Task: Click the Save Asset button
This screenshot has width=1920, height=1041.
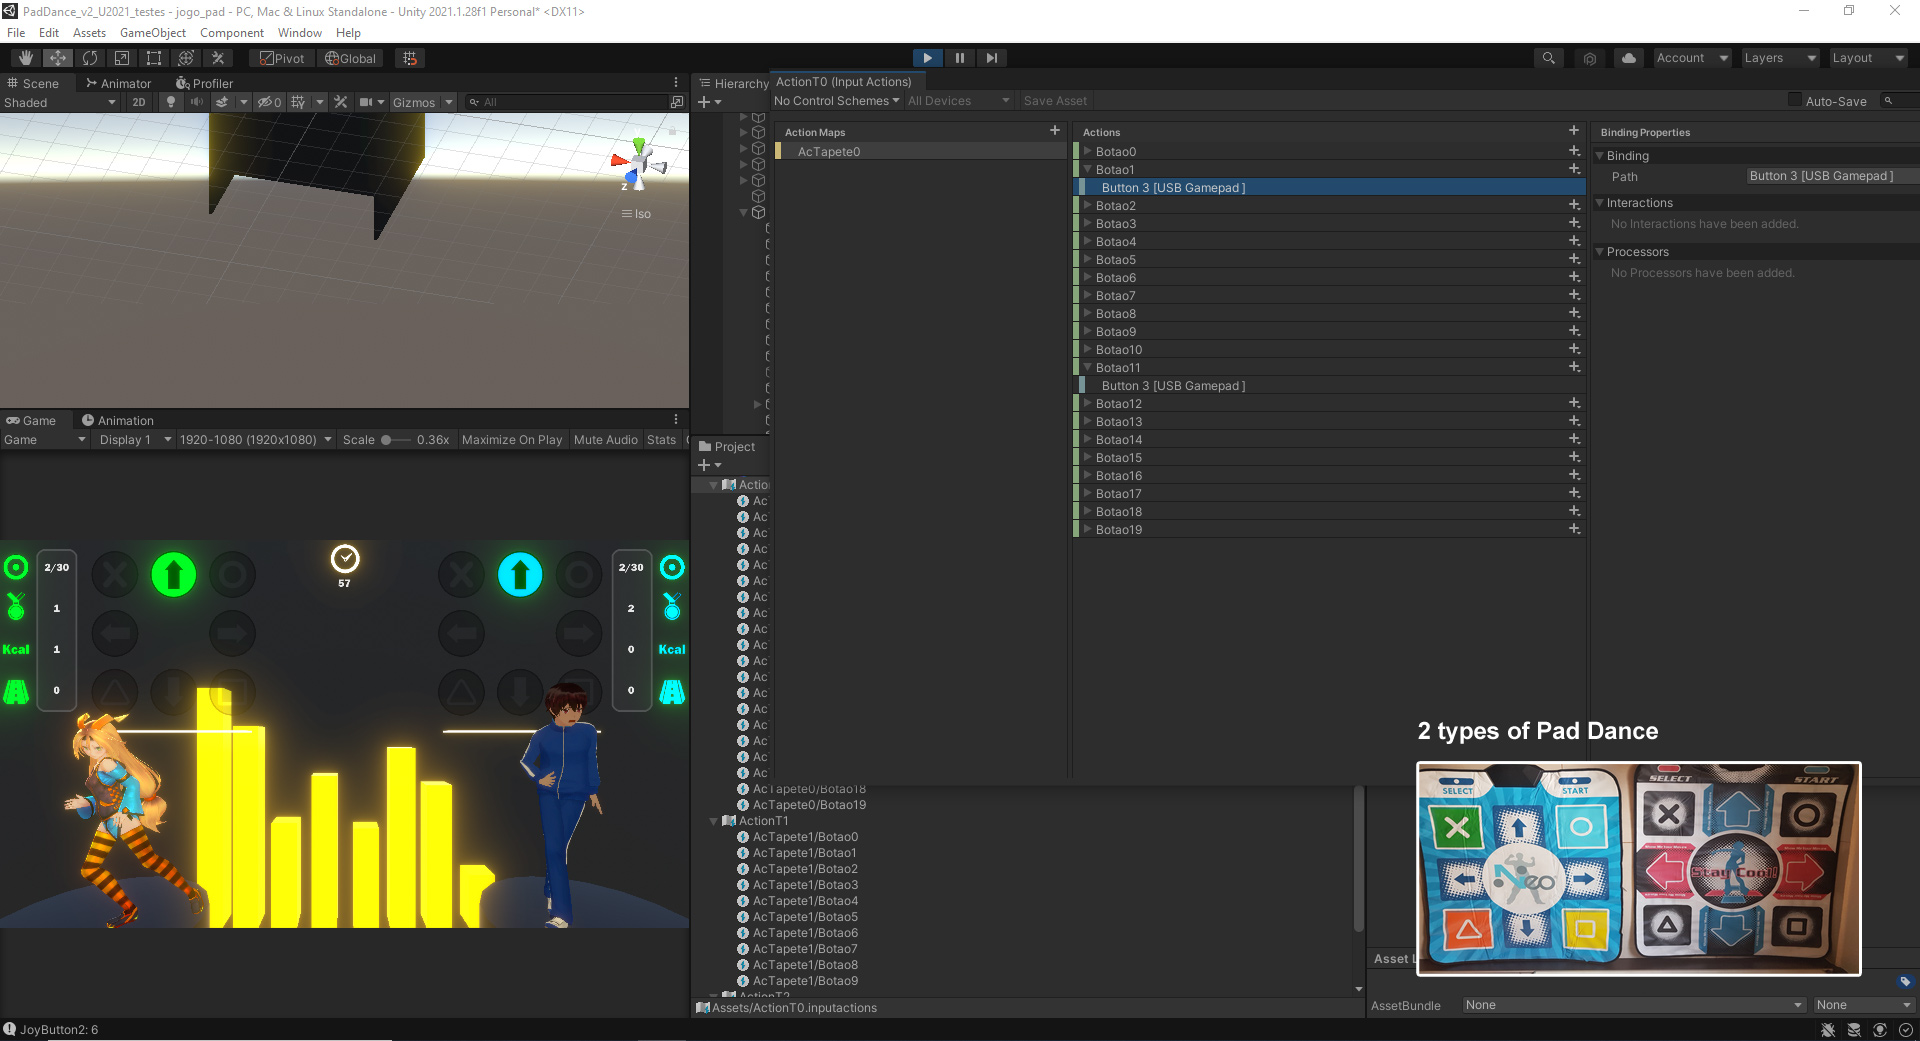Action: tap(1055, 100)
